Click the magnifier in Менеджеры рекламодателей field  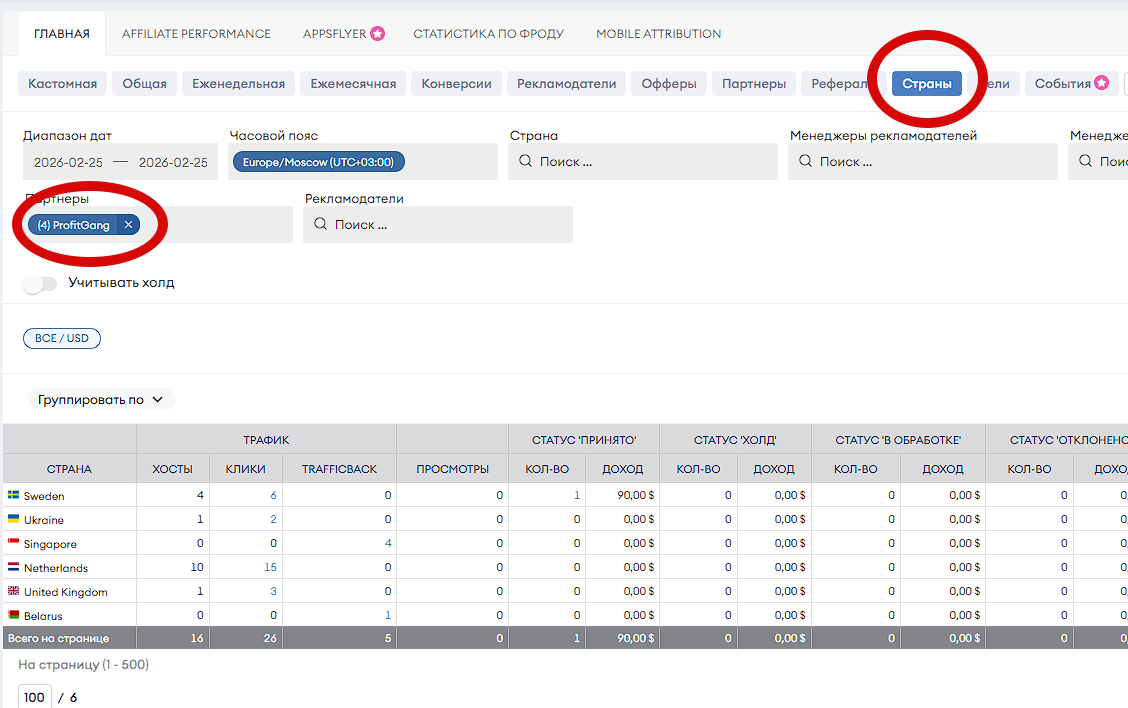806,161
